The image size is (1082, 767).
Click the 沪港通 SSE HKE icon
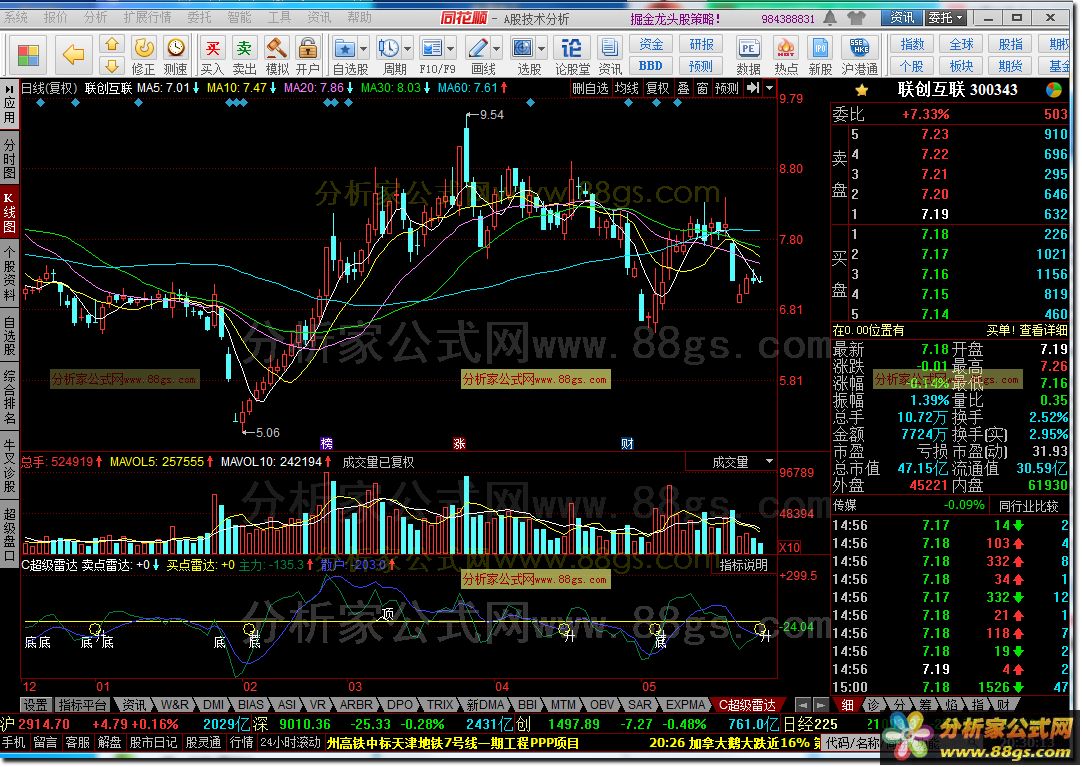coord(859,55)
